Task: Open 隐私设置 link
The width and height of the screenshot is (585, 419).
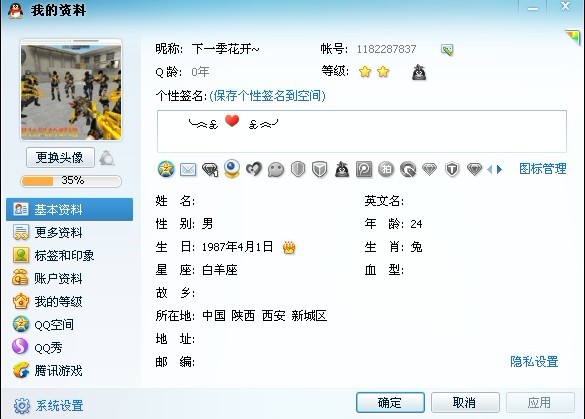Action: tap(534, 361)
